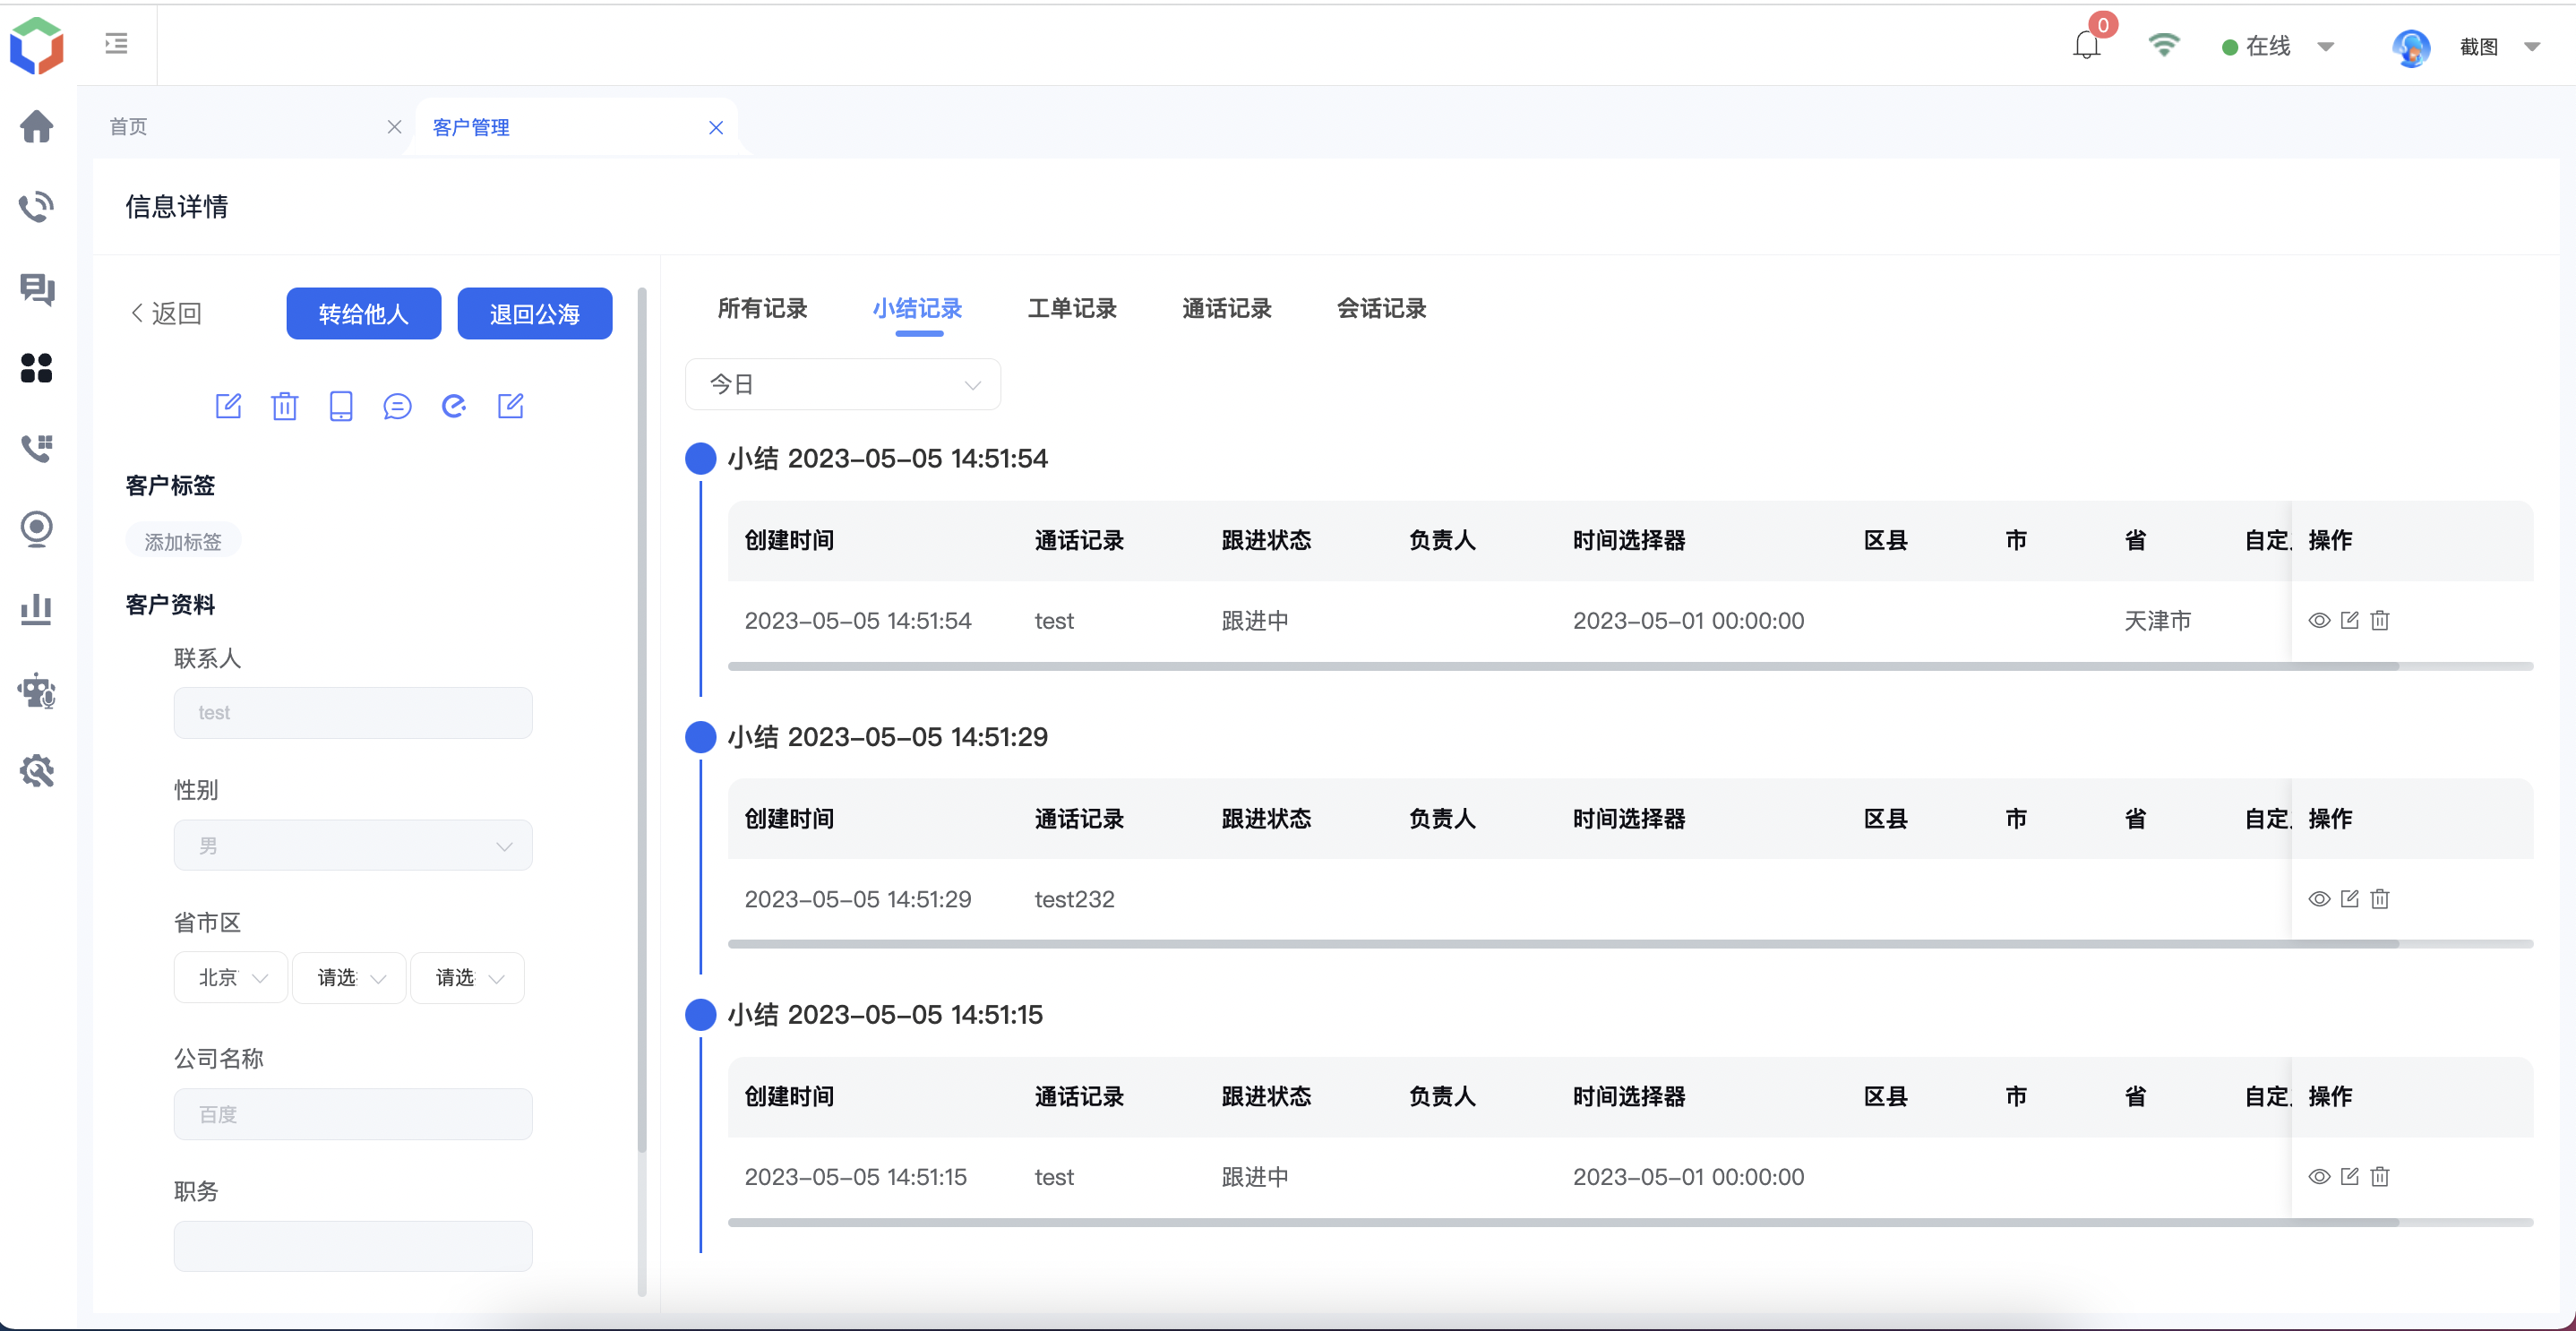Screen dimensions: 2576x1331
Task: Open the home icon in the sidebar
Action: [37, 126]
